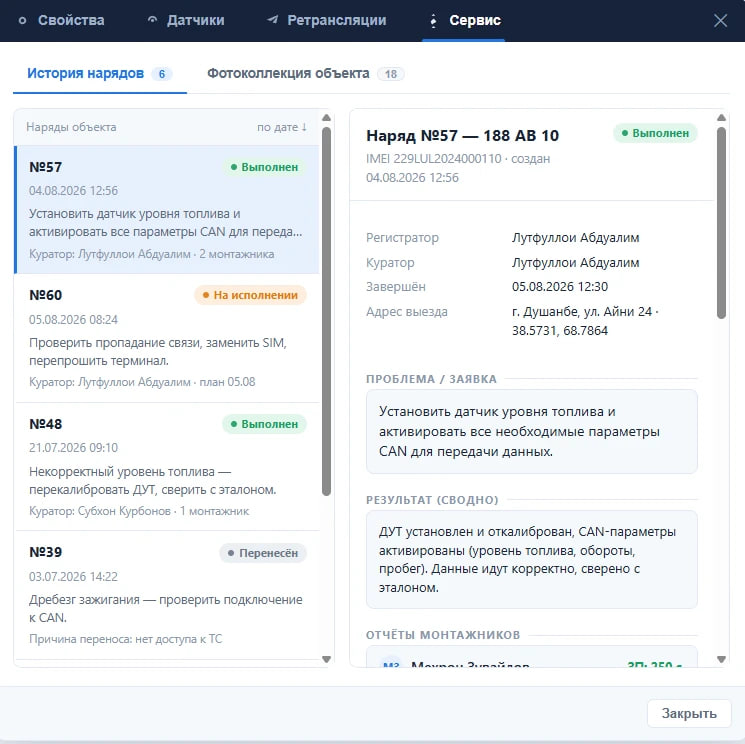
Task: Open the Свойства tab
Action: pos(61,20)
